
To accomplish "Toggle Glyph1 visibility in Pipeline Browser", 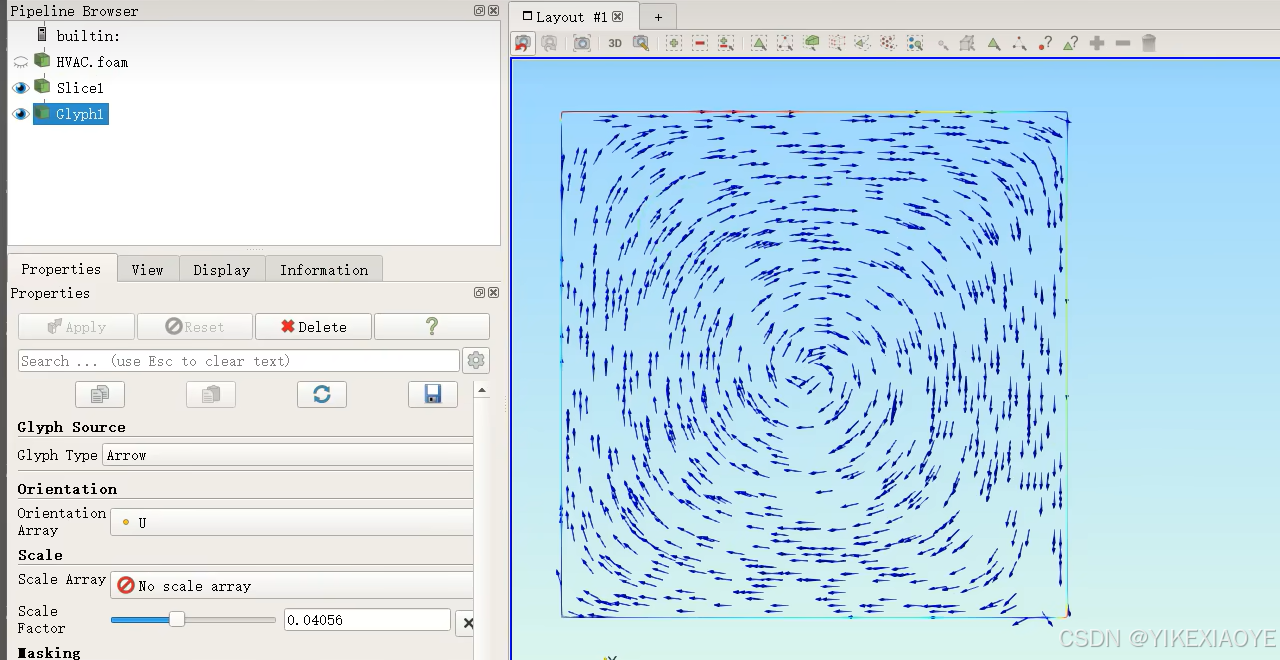I will tap(20, 113).
